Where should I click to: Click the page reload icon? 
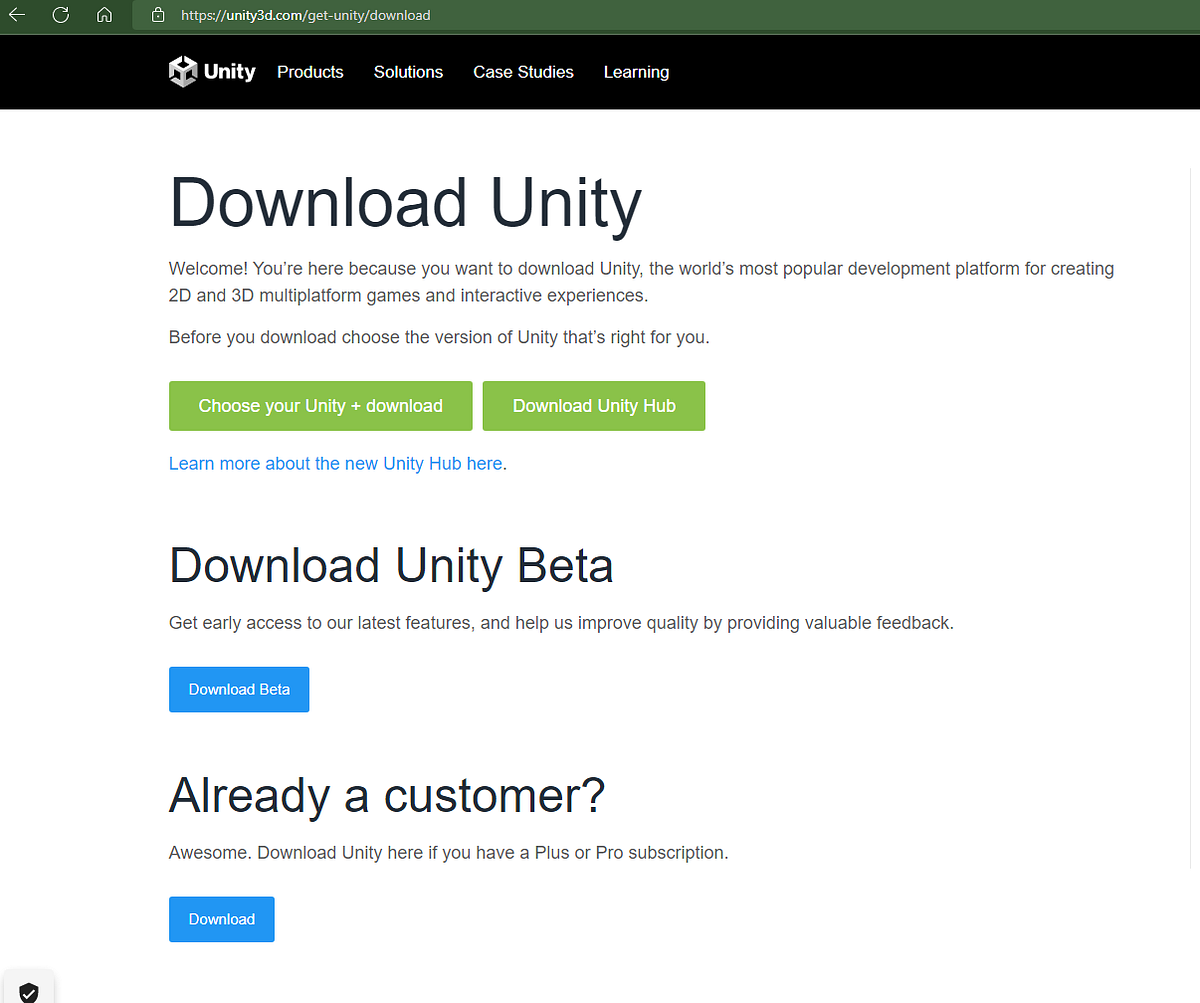coord(60,15)
